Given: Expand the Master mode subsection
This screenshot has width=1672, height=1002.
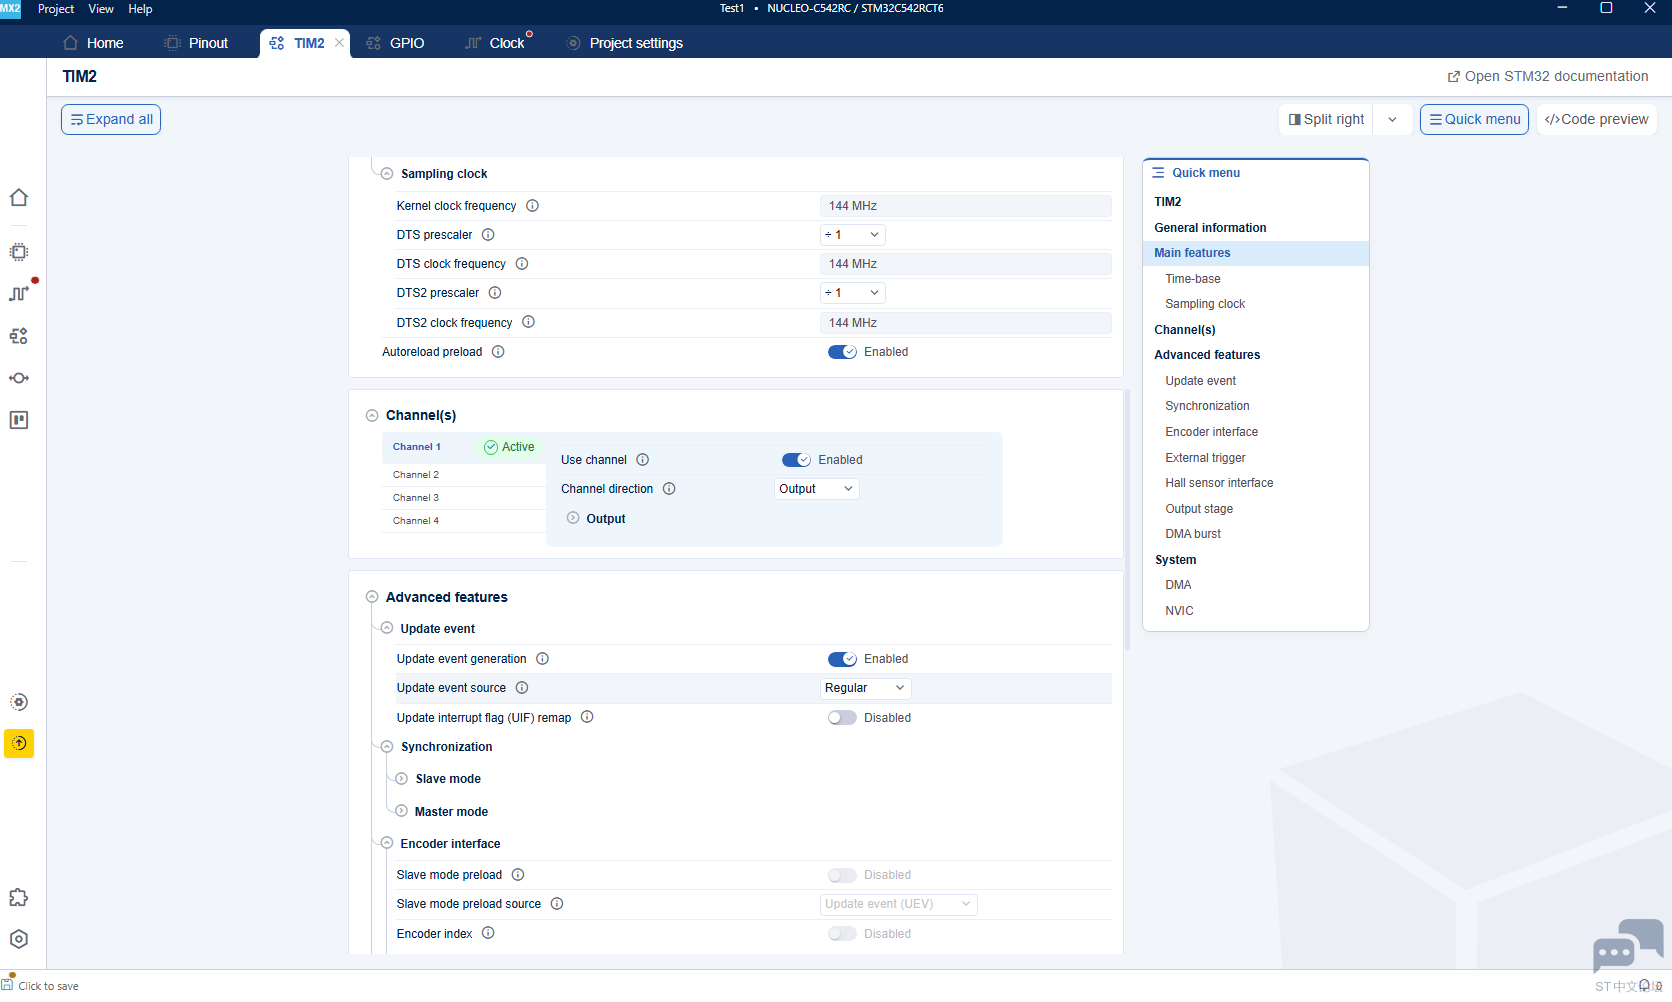Looking at the screenshot, I should [401, 811].
